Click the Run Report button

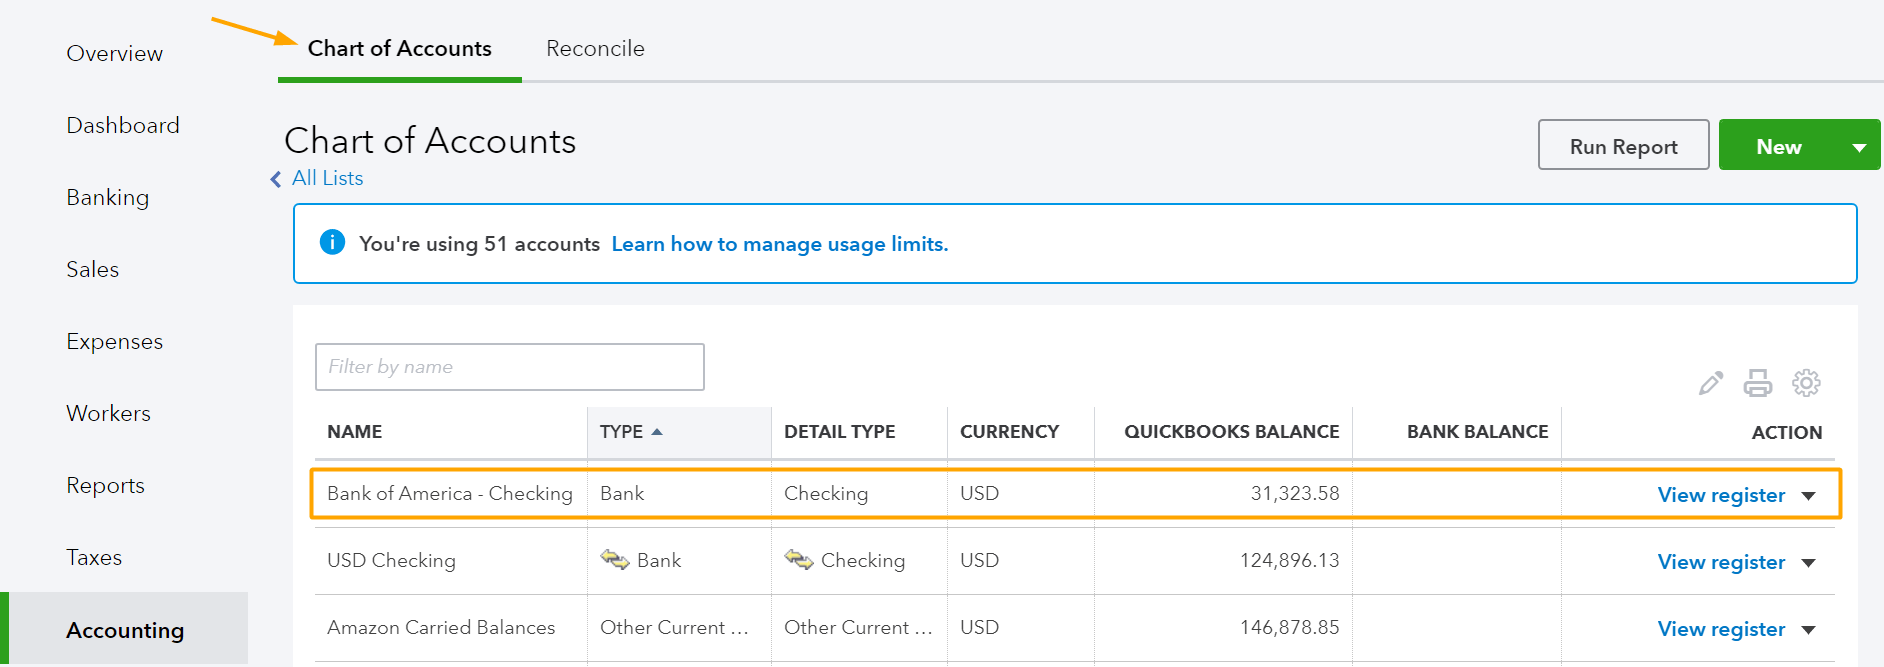pyautogui.click(x=1624, y=146)
